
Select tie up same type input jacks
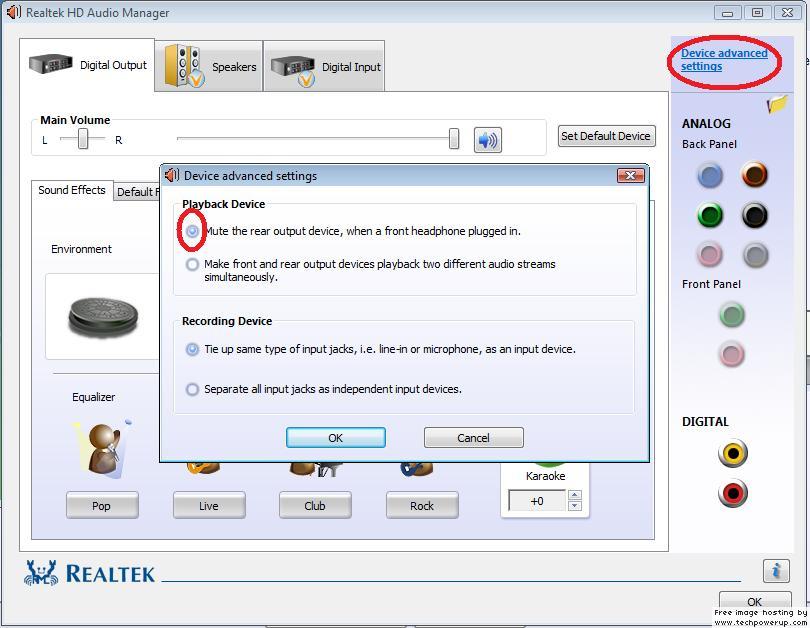point(192,349)
